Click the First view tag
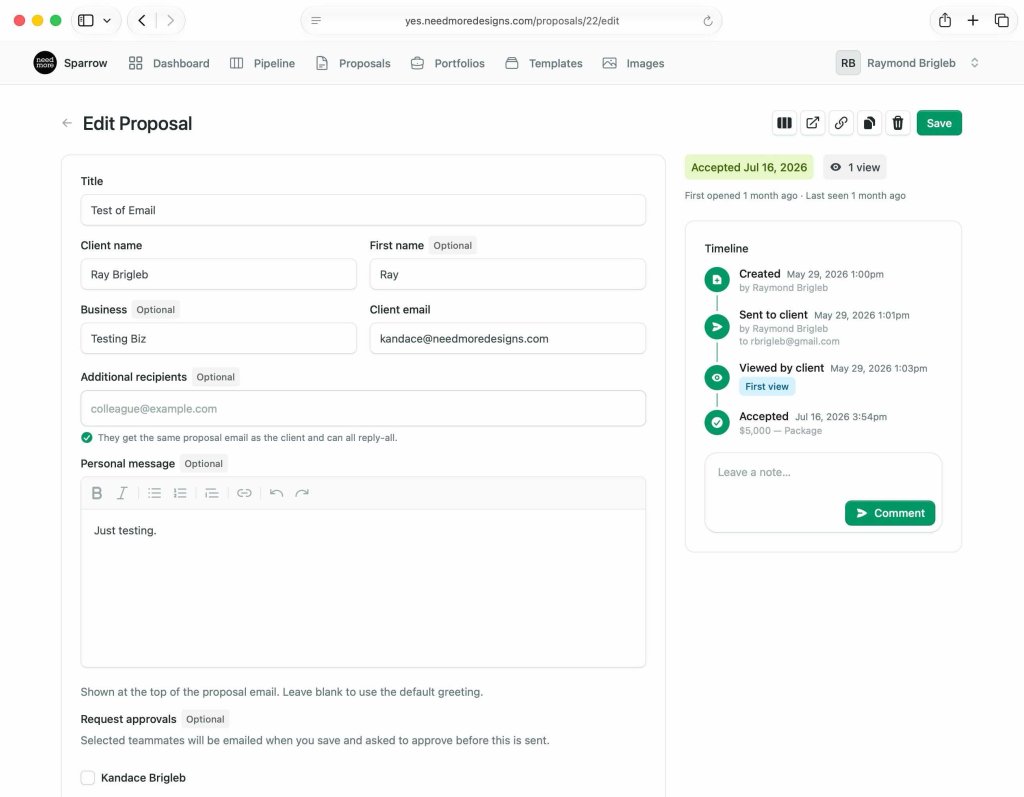1024x797 pixels. coord(767,387)
